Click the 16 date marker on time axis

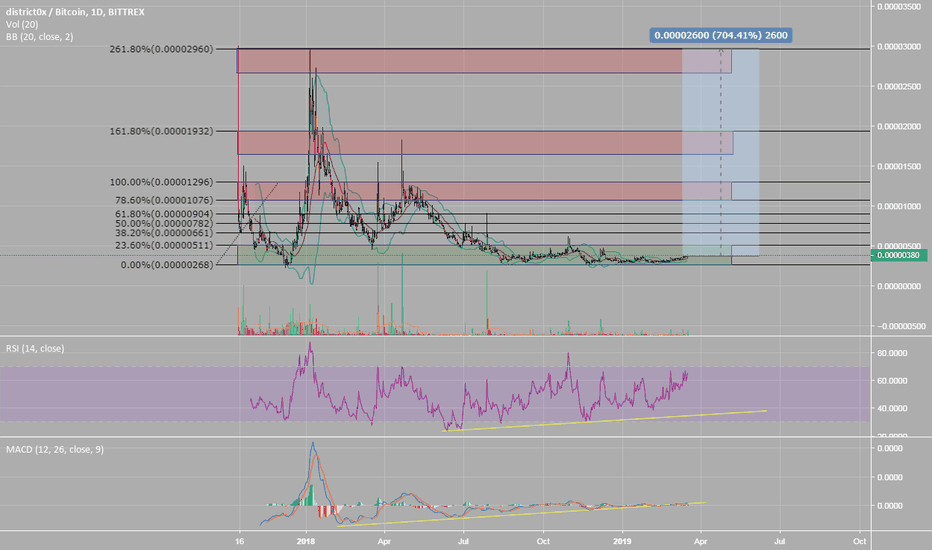239,542
